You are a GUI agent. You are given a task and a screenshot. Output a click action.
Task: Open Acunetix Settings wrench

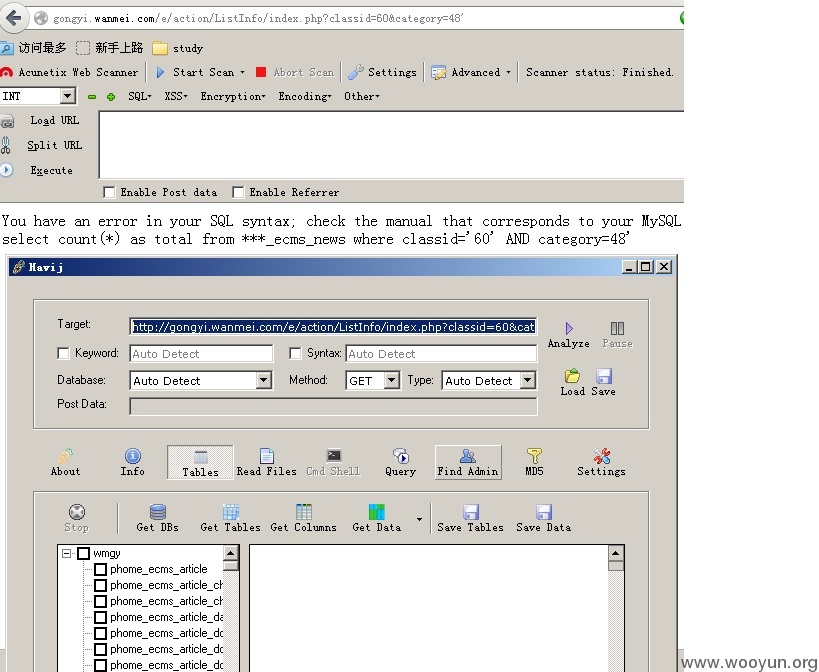coord(382,72)
